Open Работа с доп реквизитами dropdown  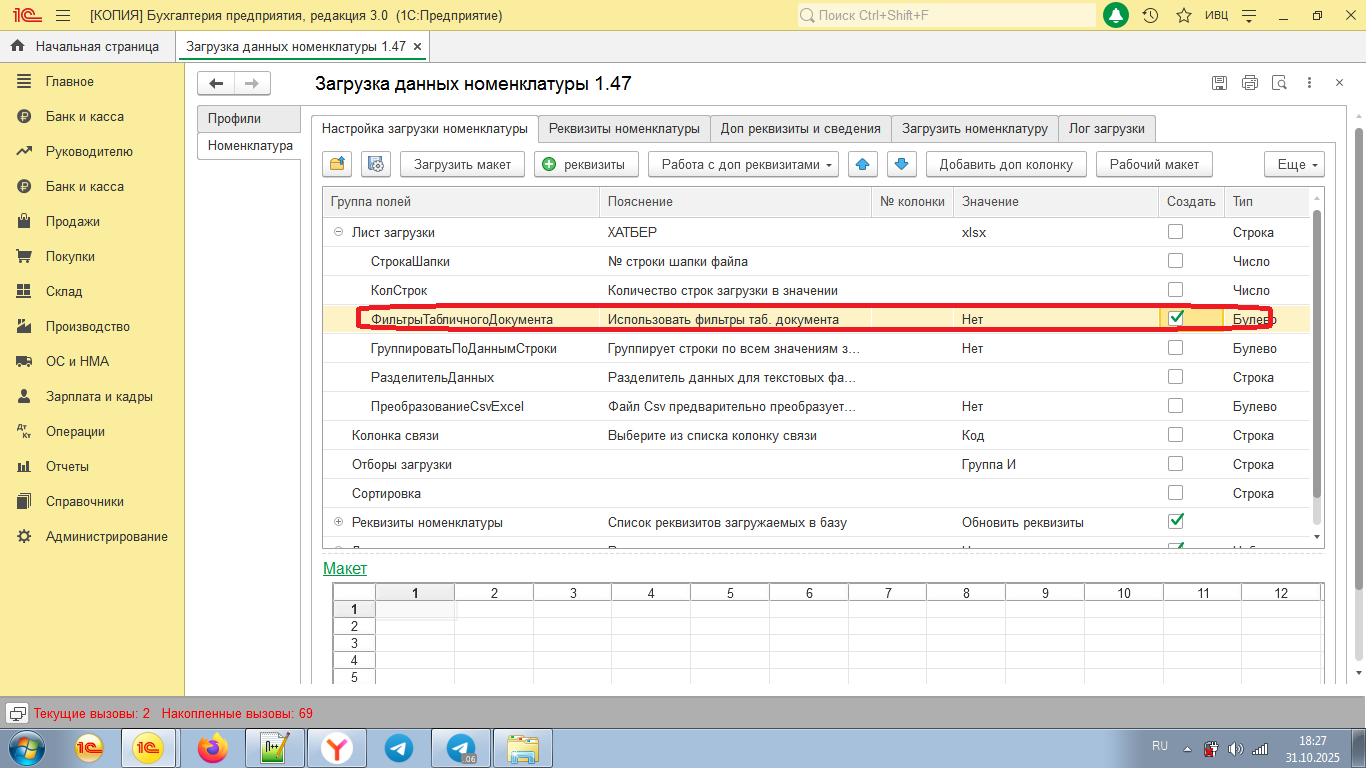(x=743, y=164)
